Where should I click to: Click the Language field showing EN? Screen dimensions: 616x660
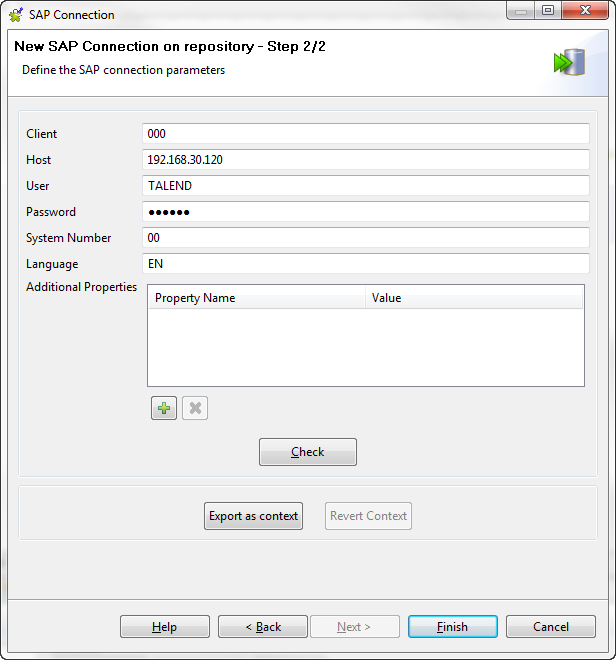pyautogui.click(x=365, y=264)
